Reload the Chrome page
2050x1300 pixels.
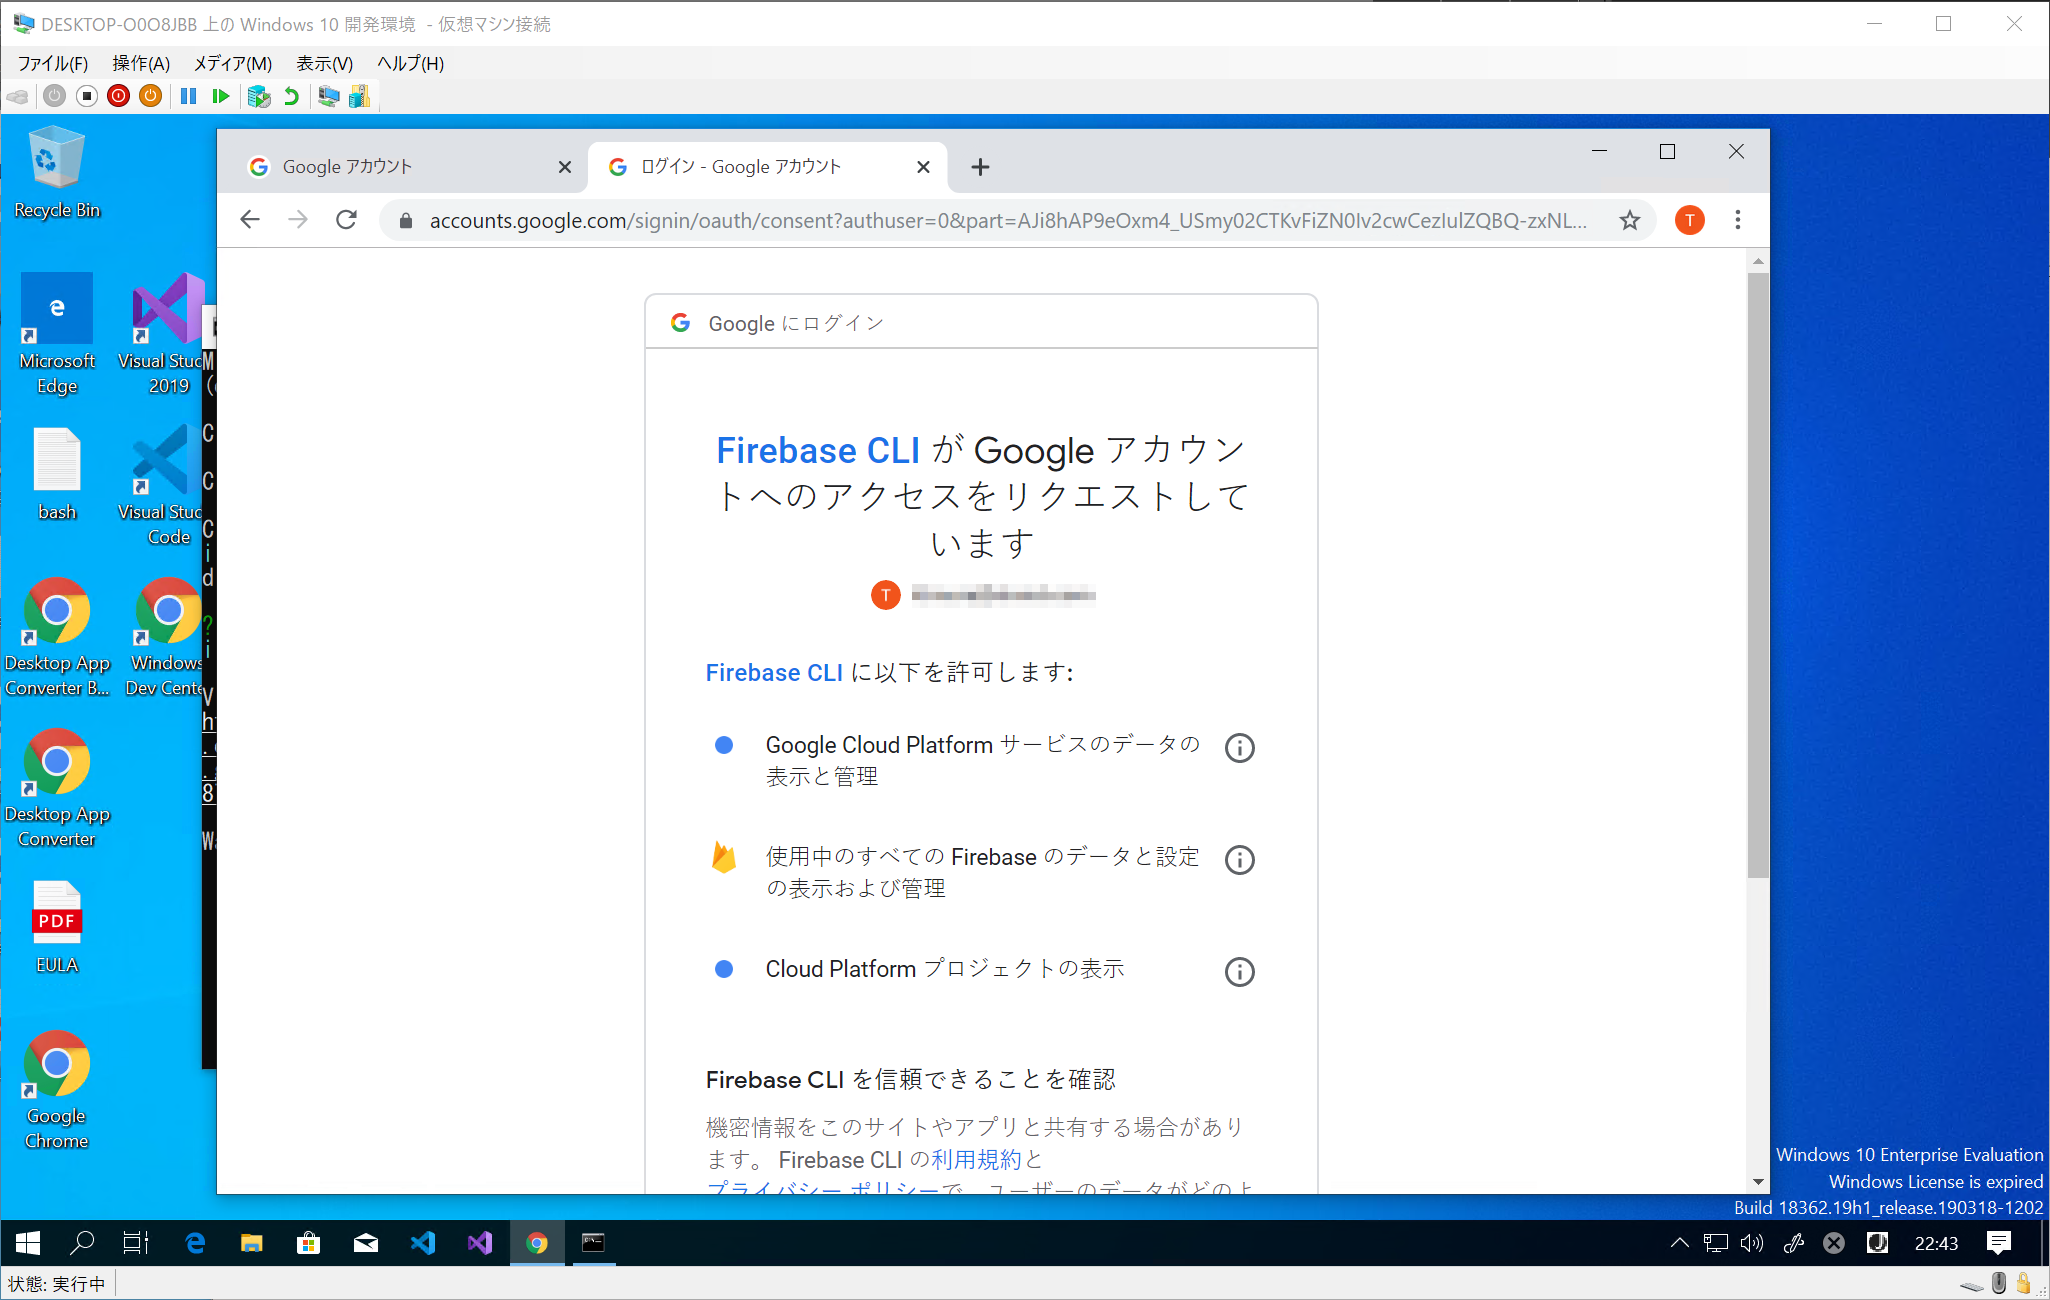pyautogui.click(x=346, y=220)
